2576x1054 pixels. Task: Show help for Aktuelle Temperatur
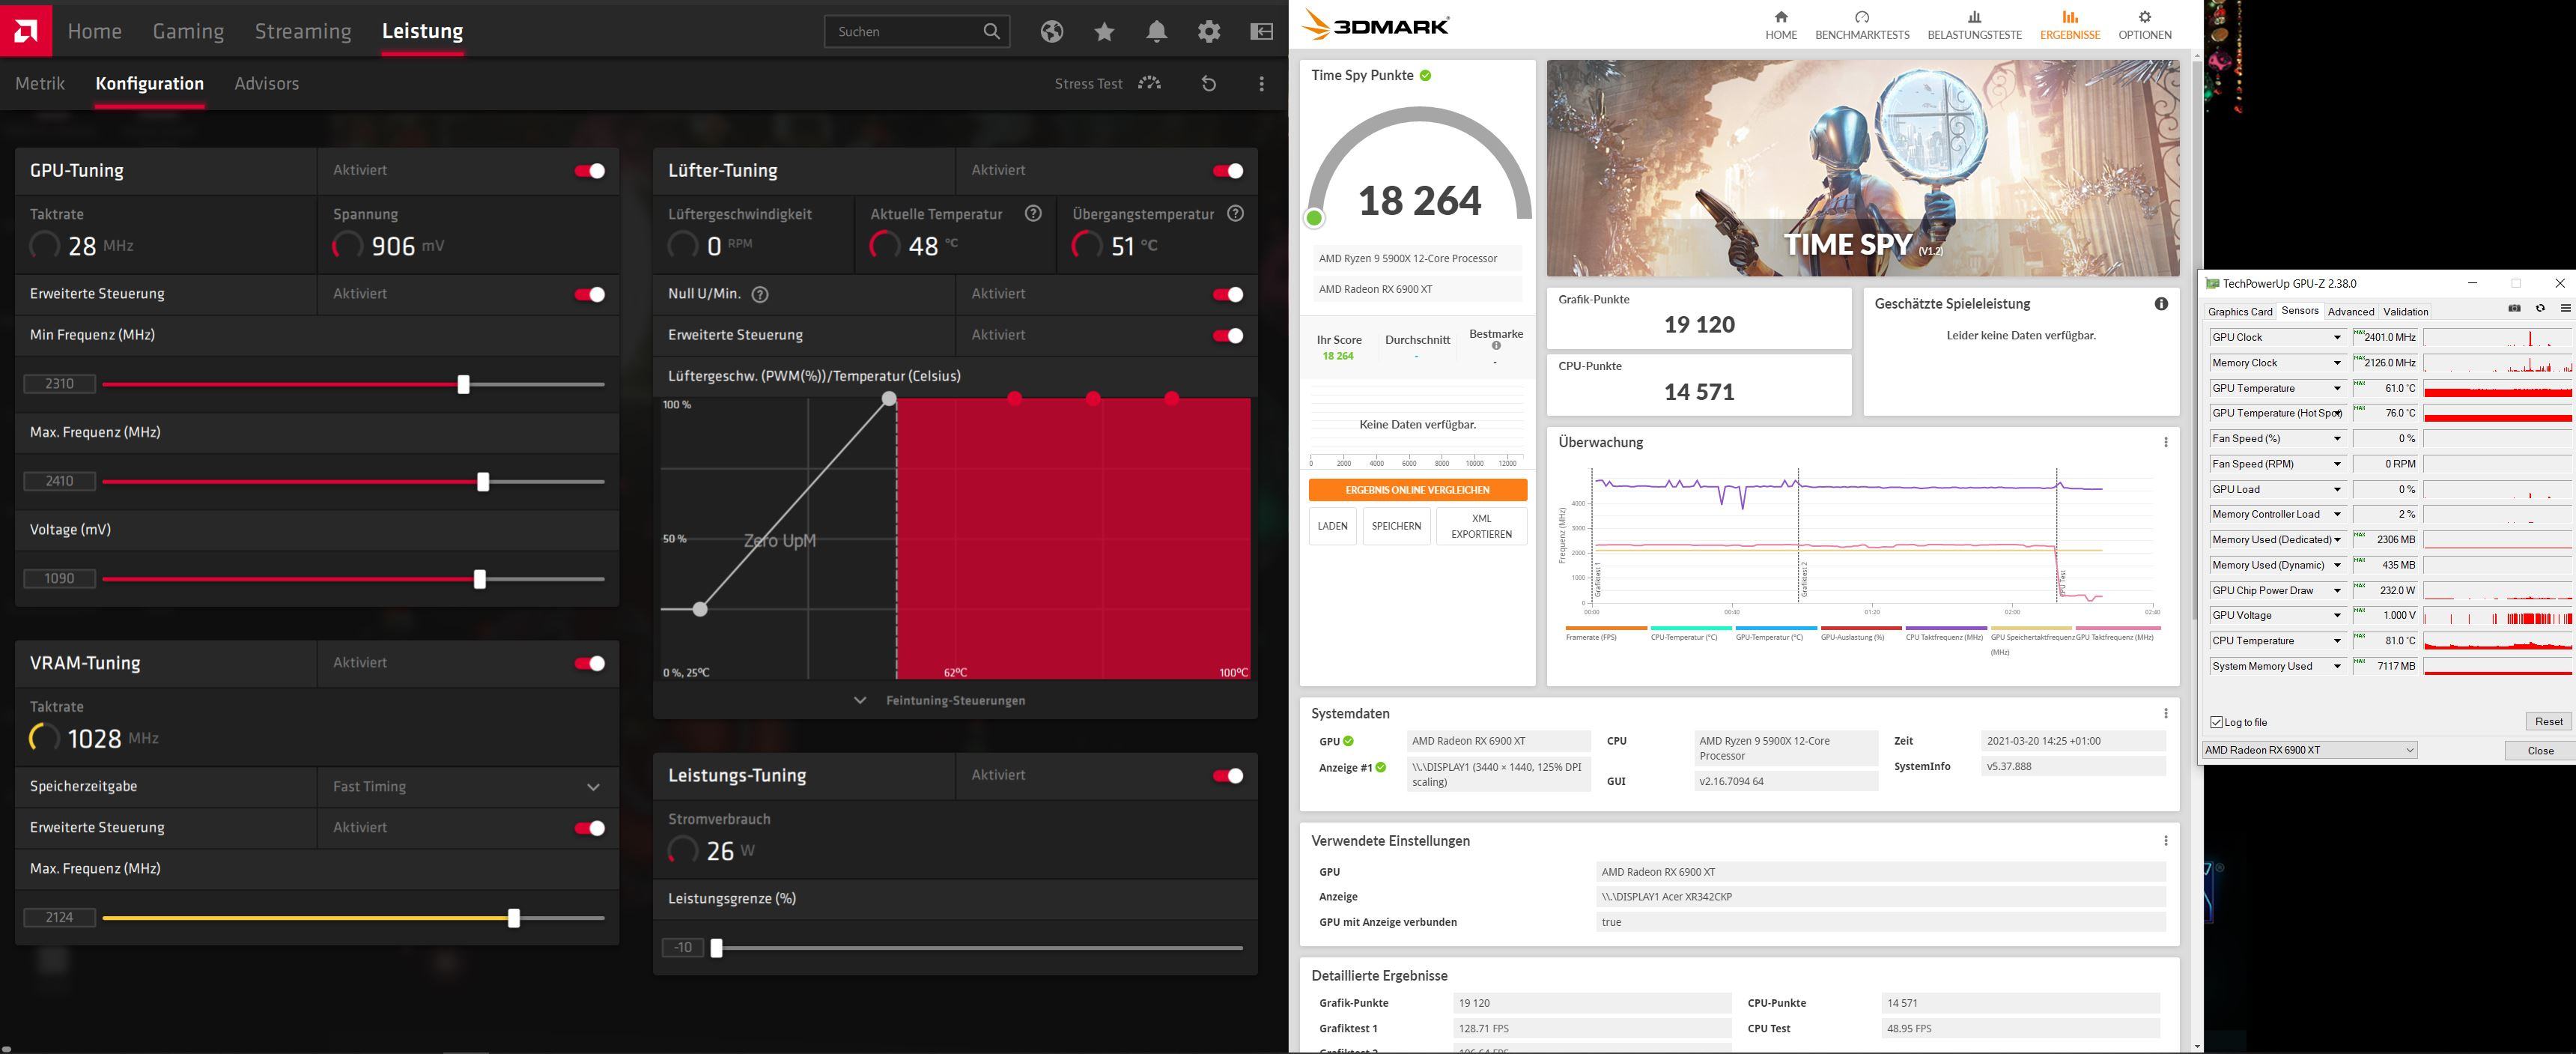[x=1033, y=213]
